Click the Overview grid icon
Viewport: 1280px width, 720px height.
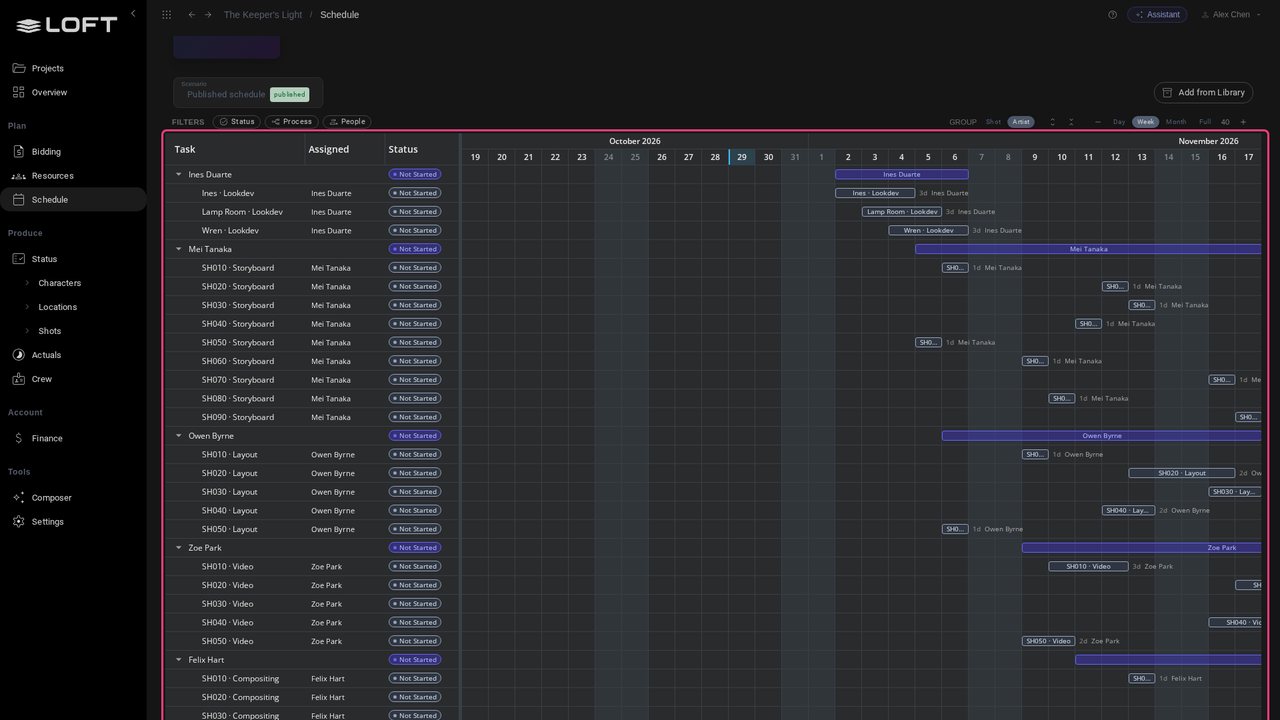pyautogui.click(x=19, y=92)
